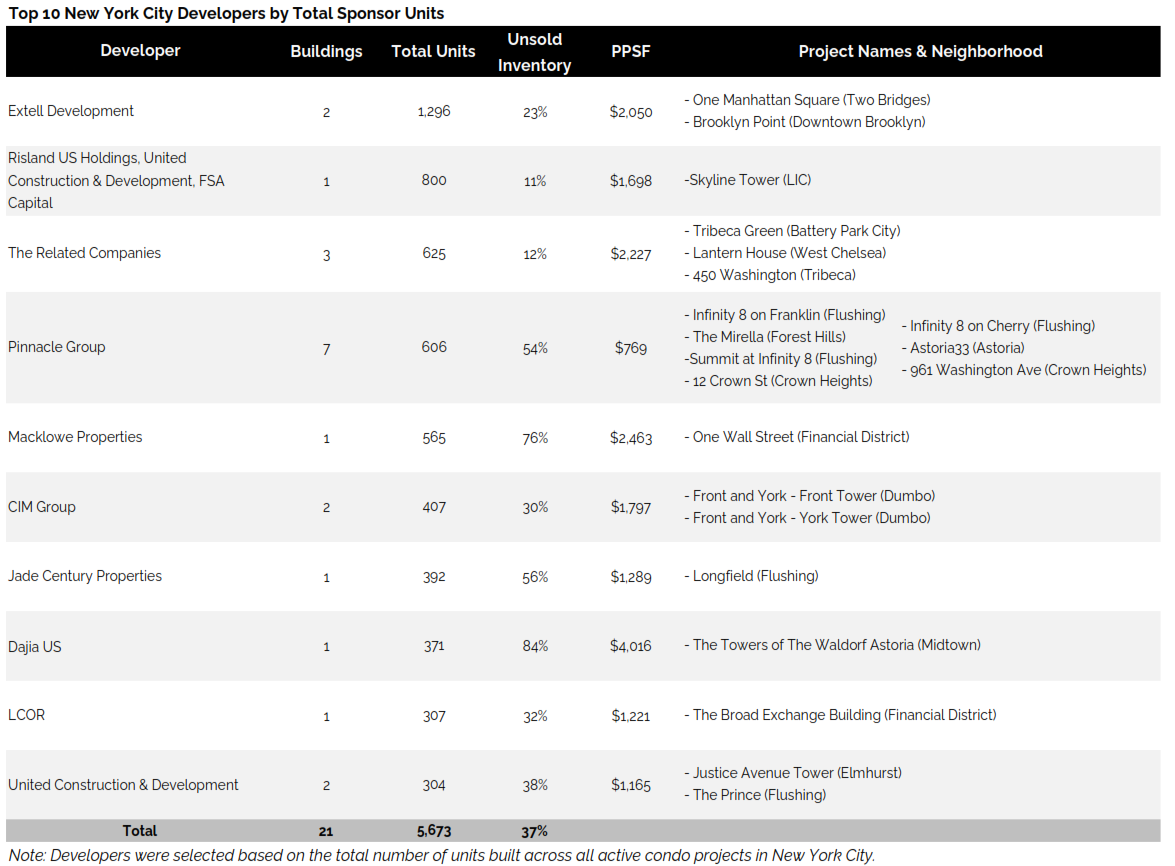The width and height of the screenshot is (1175, 866).
Task: Select the PPSF value '$2,463'
Action: click(631, 437)
